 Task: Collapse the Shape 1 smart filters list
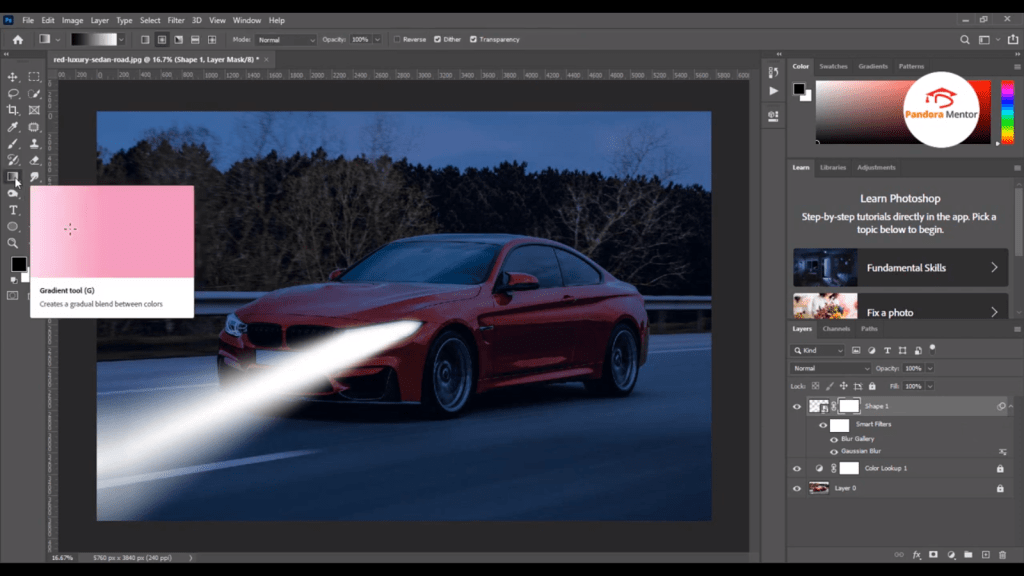point(1010,406)
